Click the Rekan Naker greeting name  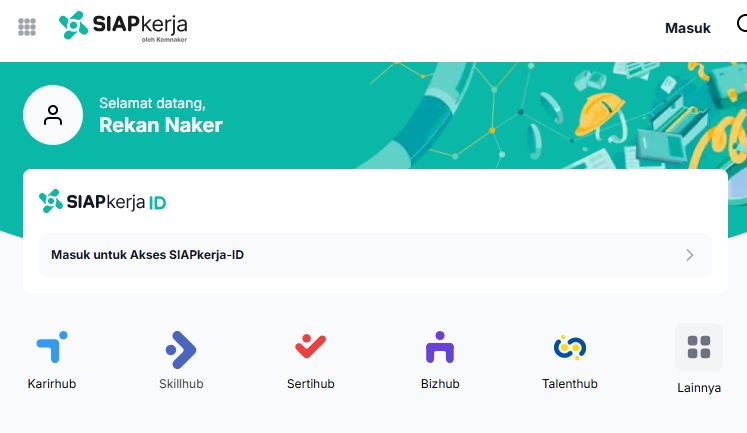[160, 125]
